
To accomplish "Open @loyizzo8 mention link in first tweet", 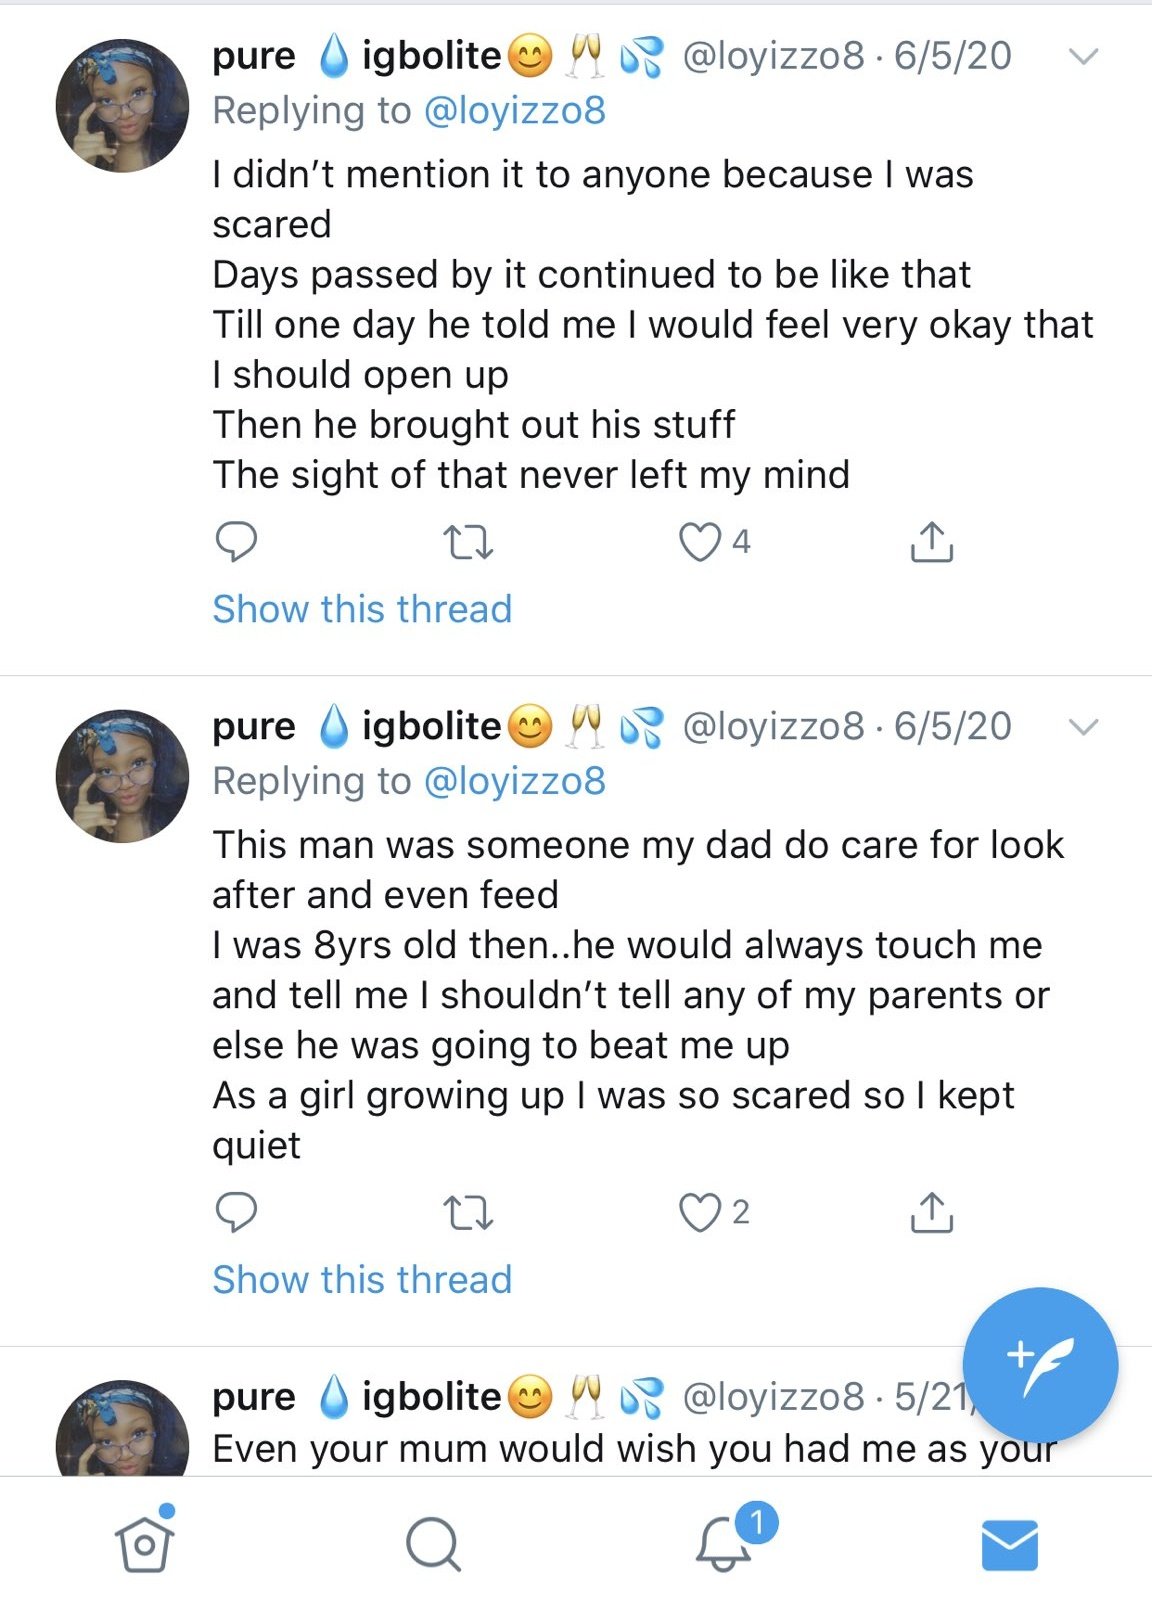I will [515, 111].
